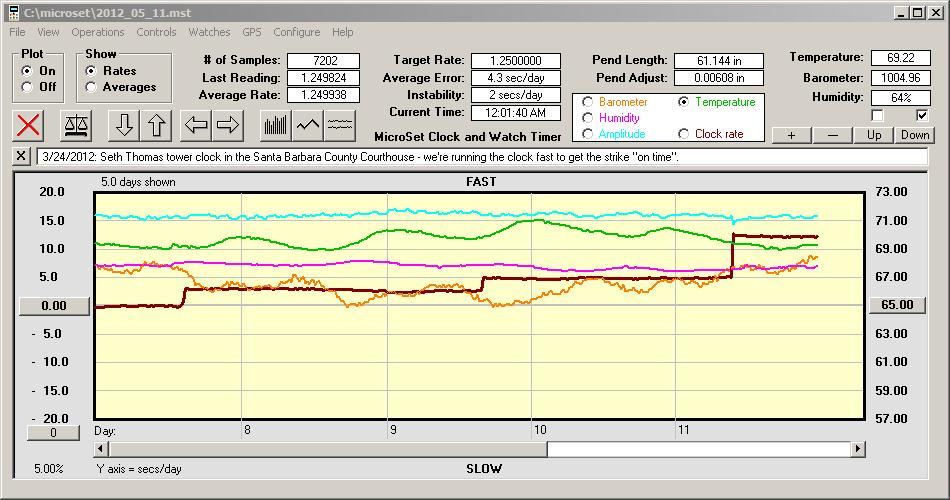Select the wavy lines graph icon
The image size is (950, 500).
tap(341, 125)
